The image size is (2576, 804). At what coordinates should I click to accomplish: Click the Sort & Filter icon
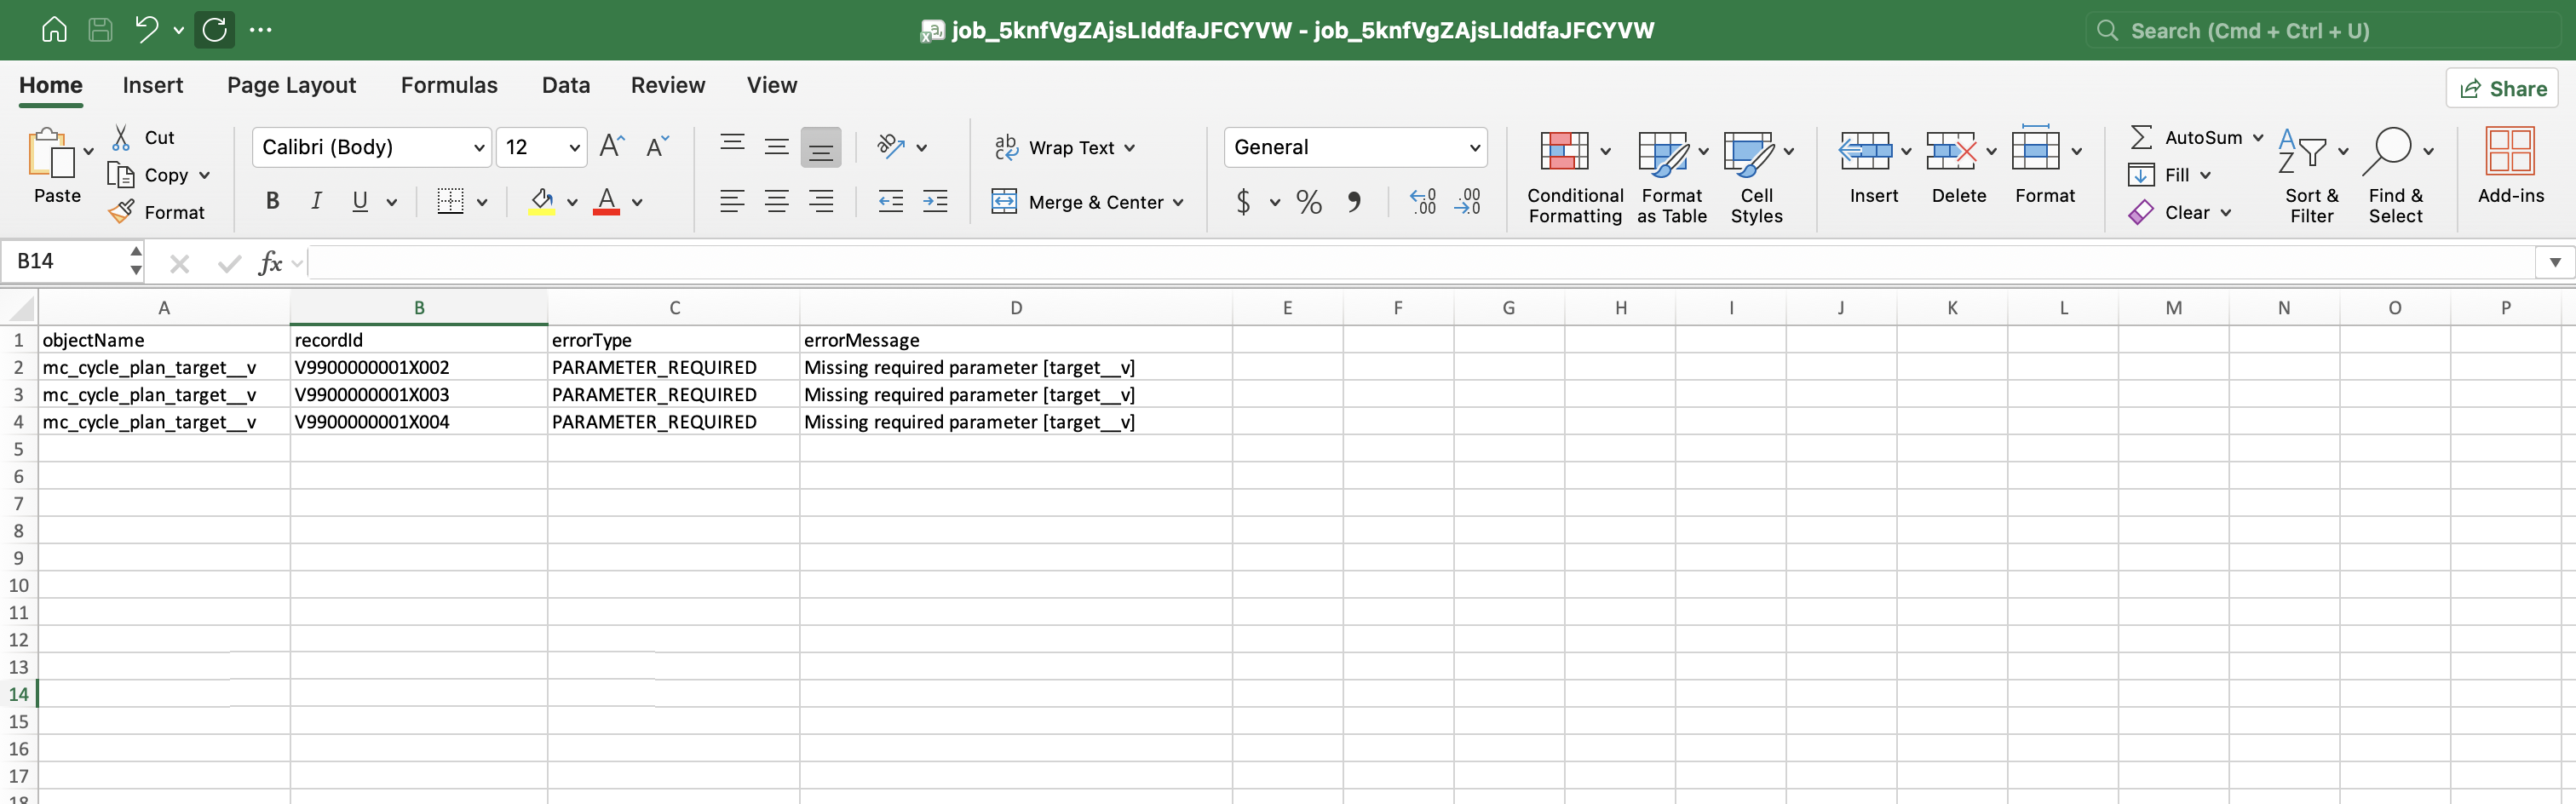click(x=2302, y=152)
